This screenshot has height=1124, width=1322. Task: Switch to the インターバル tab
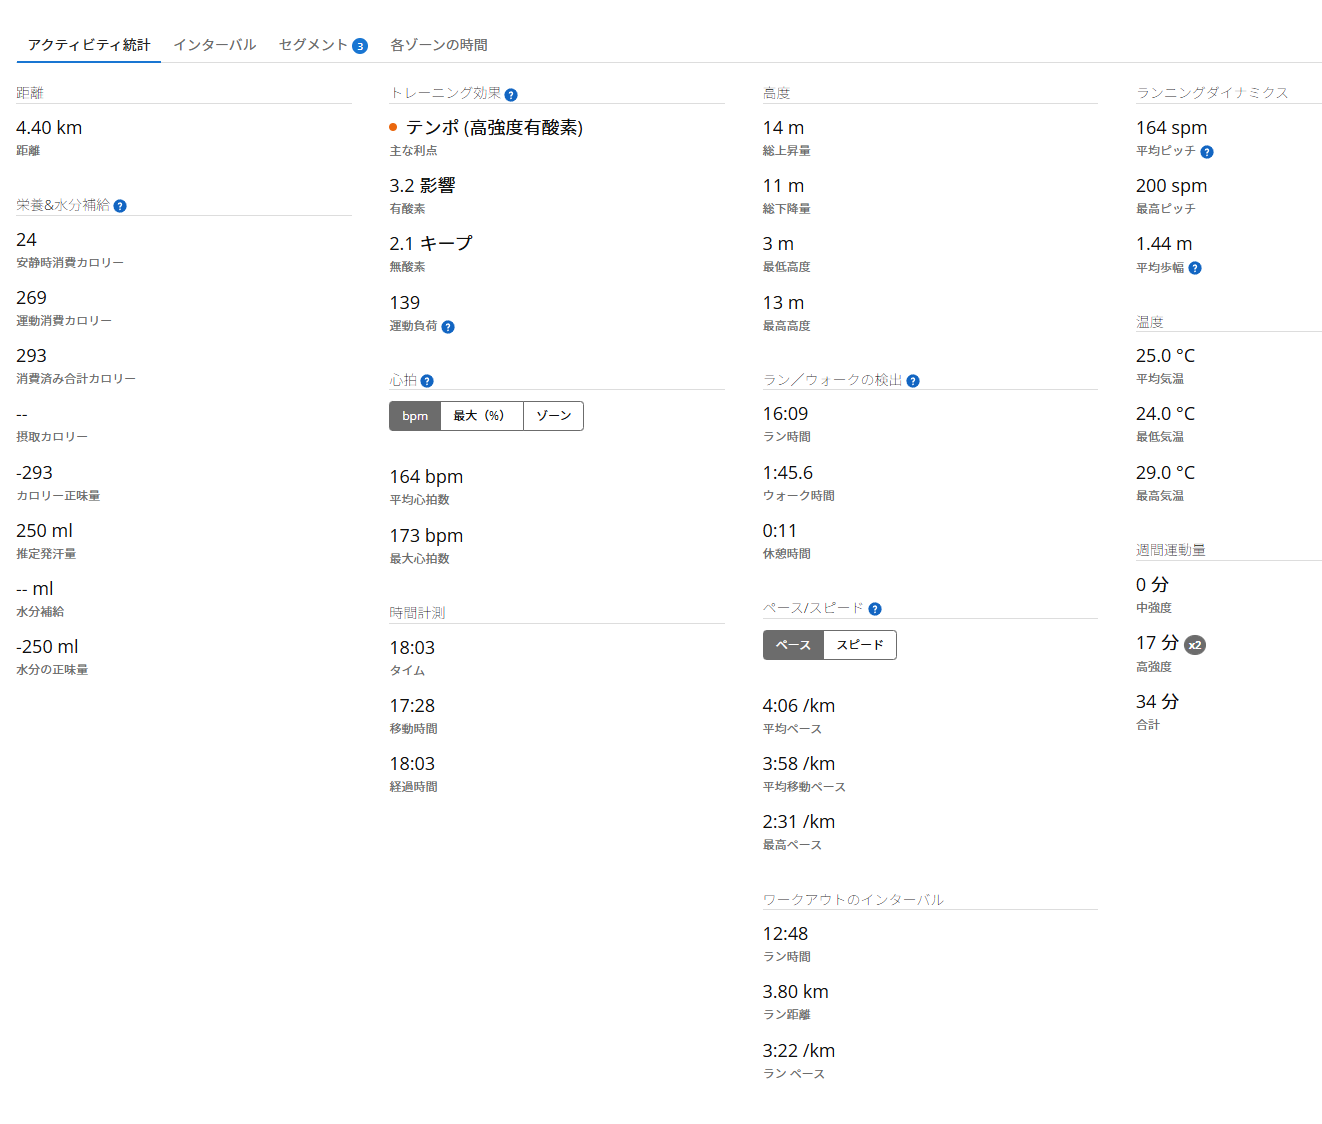(x=215, y=45)
